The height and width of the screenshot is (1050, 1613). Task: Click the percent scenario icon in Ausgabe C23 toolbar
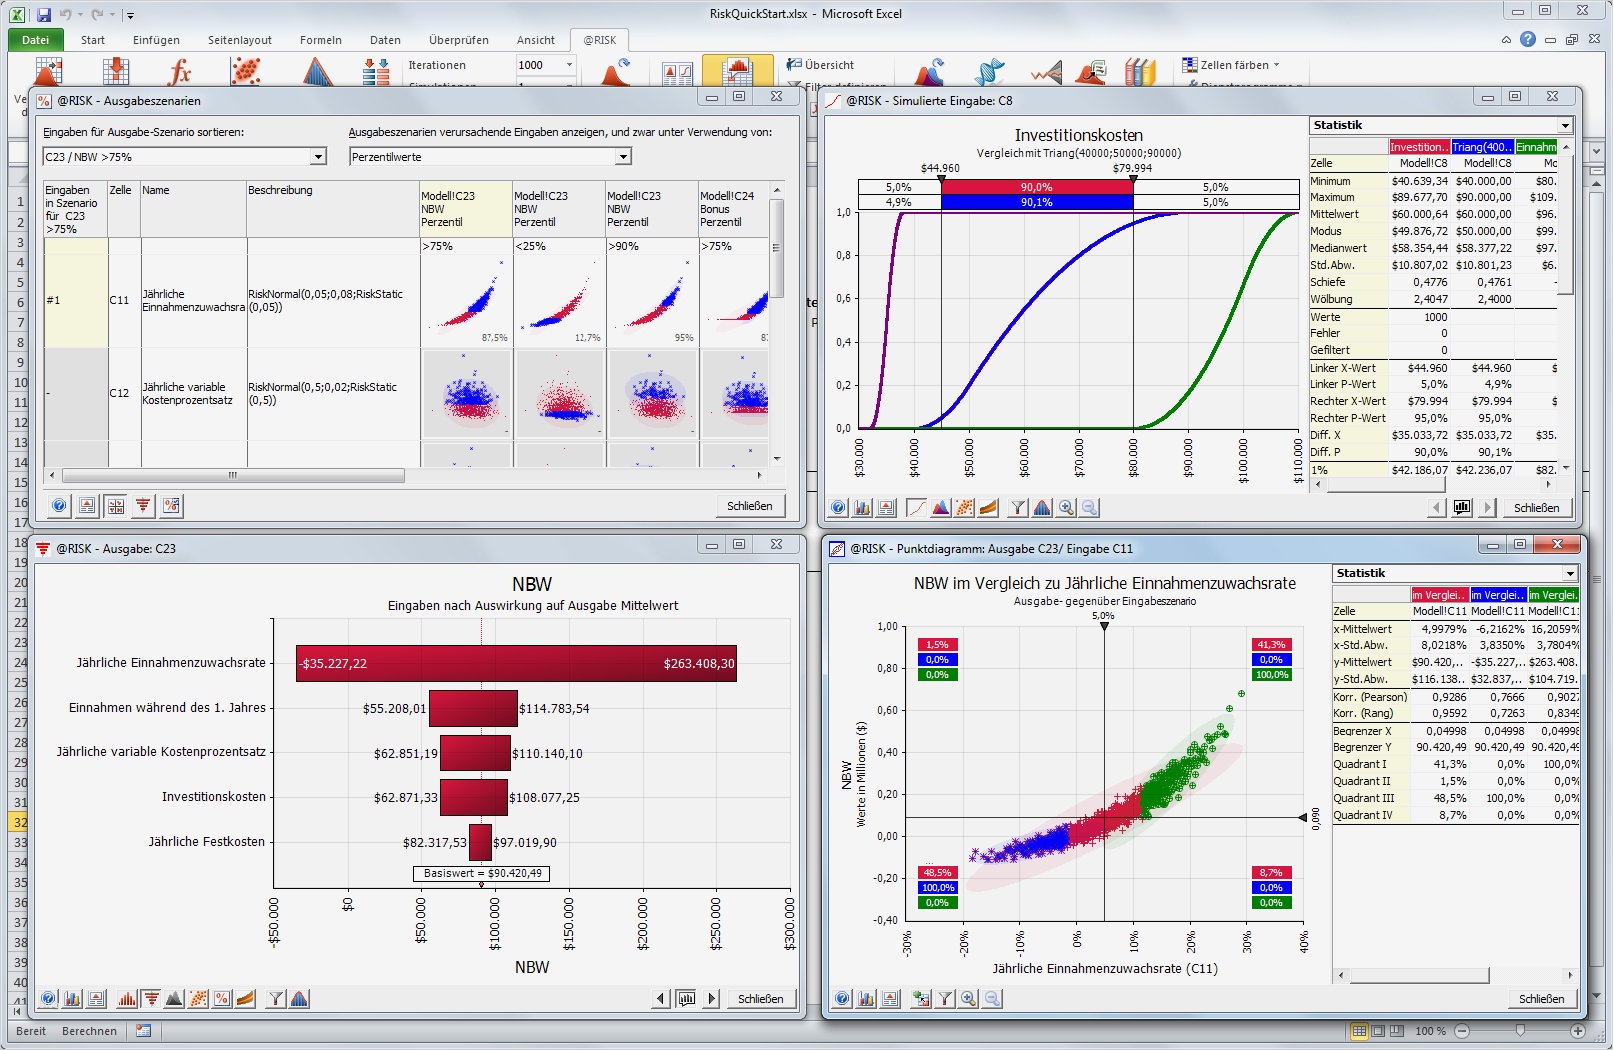pyautogui.click(x=222, y=998)
